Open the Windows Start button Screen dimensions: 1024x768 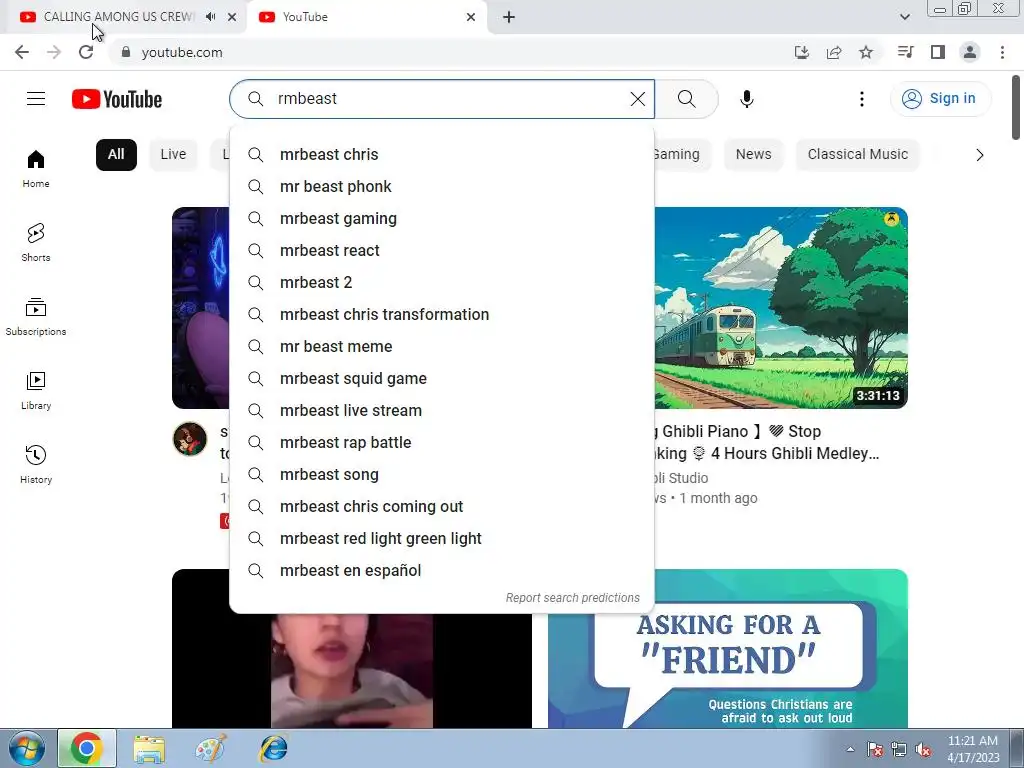[x=27, y=748]
